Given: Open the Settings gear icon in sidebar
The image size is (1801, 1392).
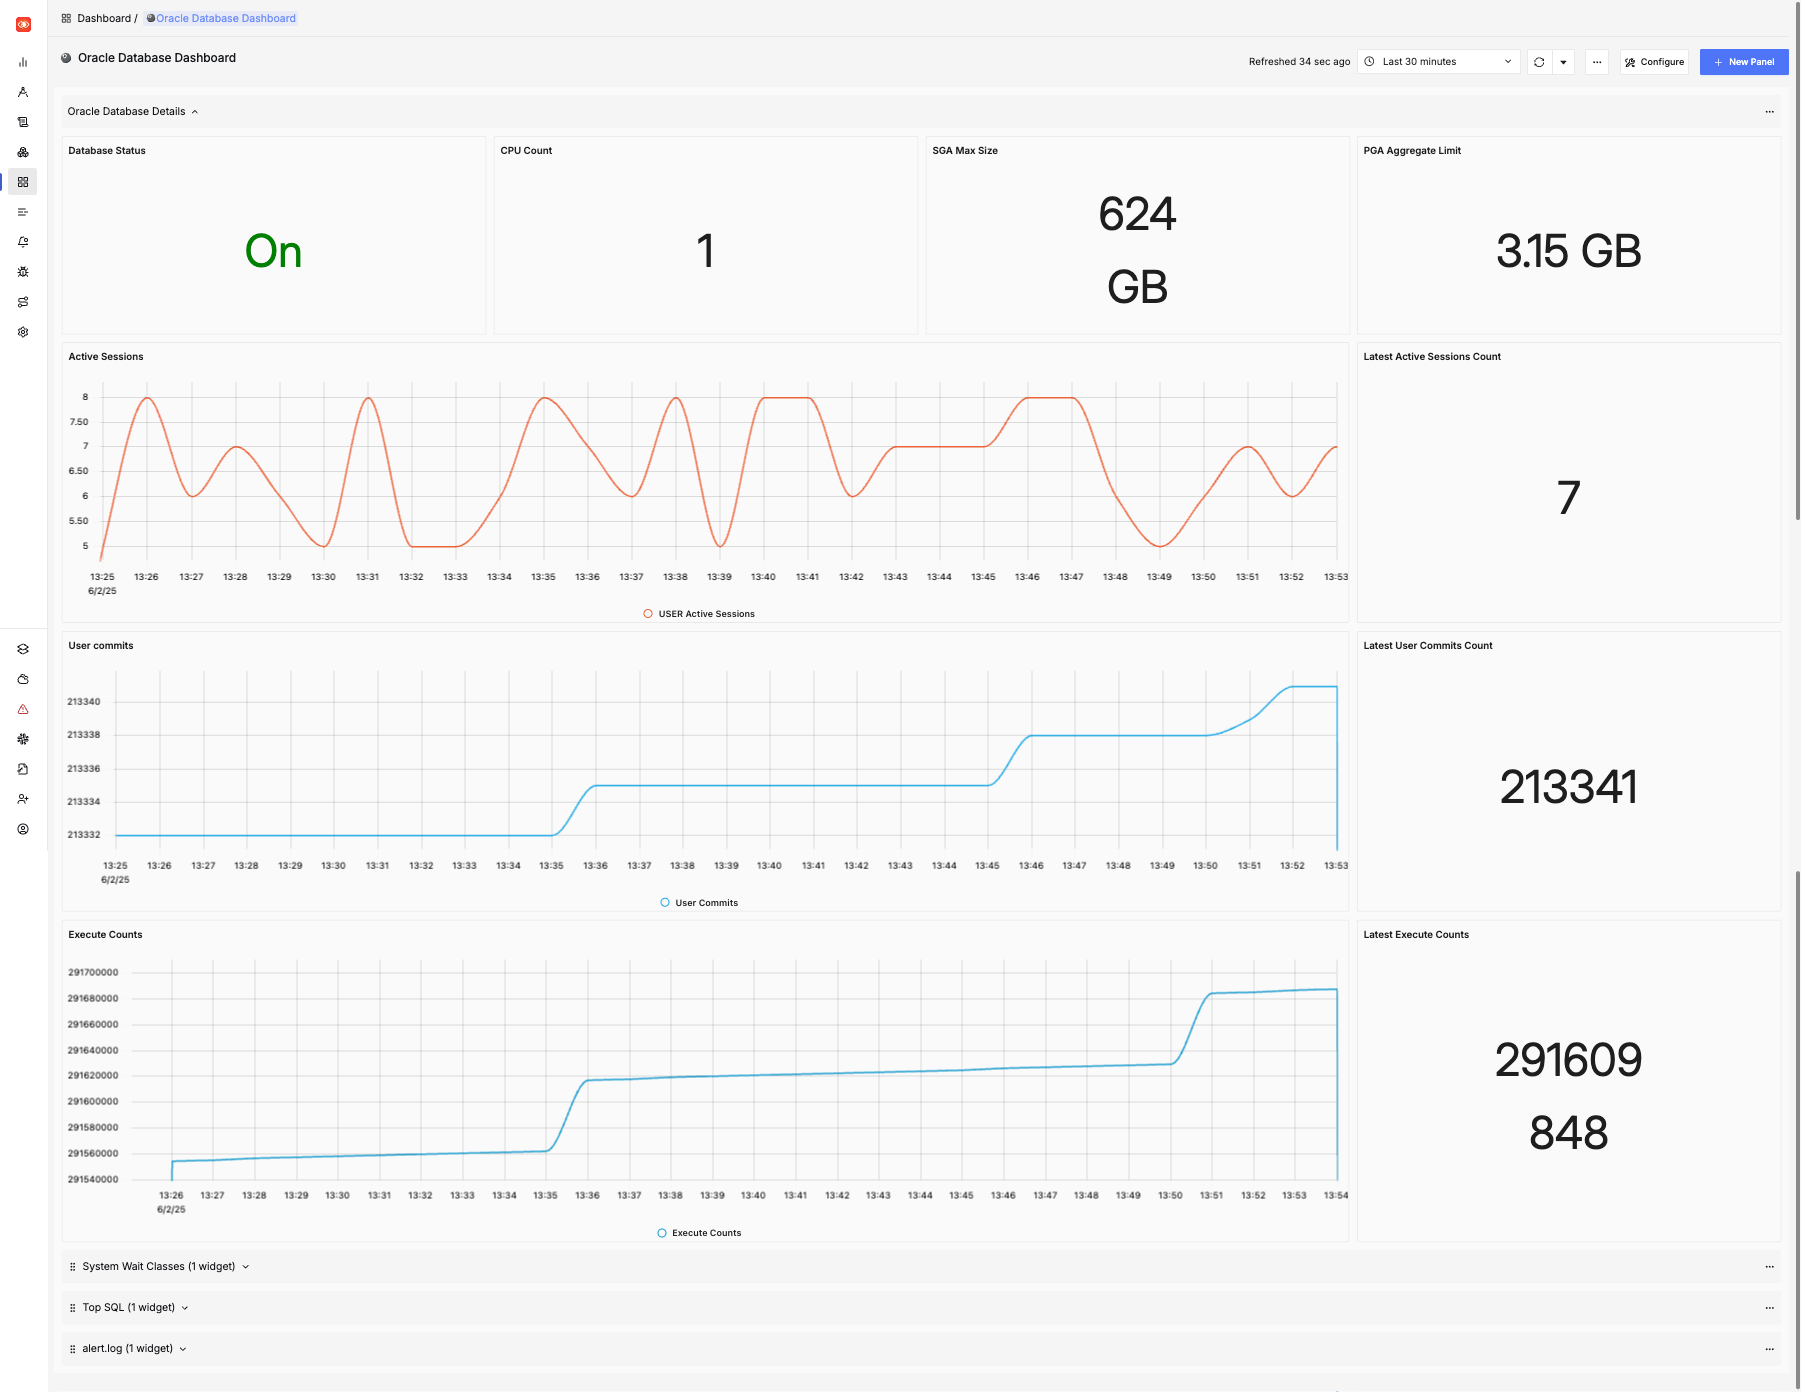Looking at the screenshot, I should [x=23, y=331].
